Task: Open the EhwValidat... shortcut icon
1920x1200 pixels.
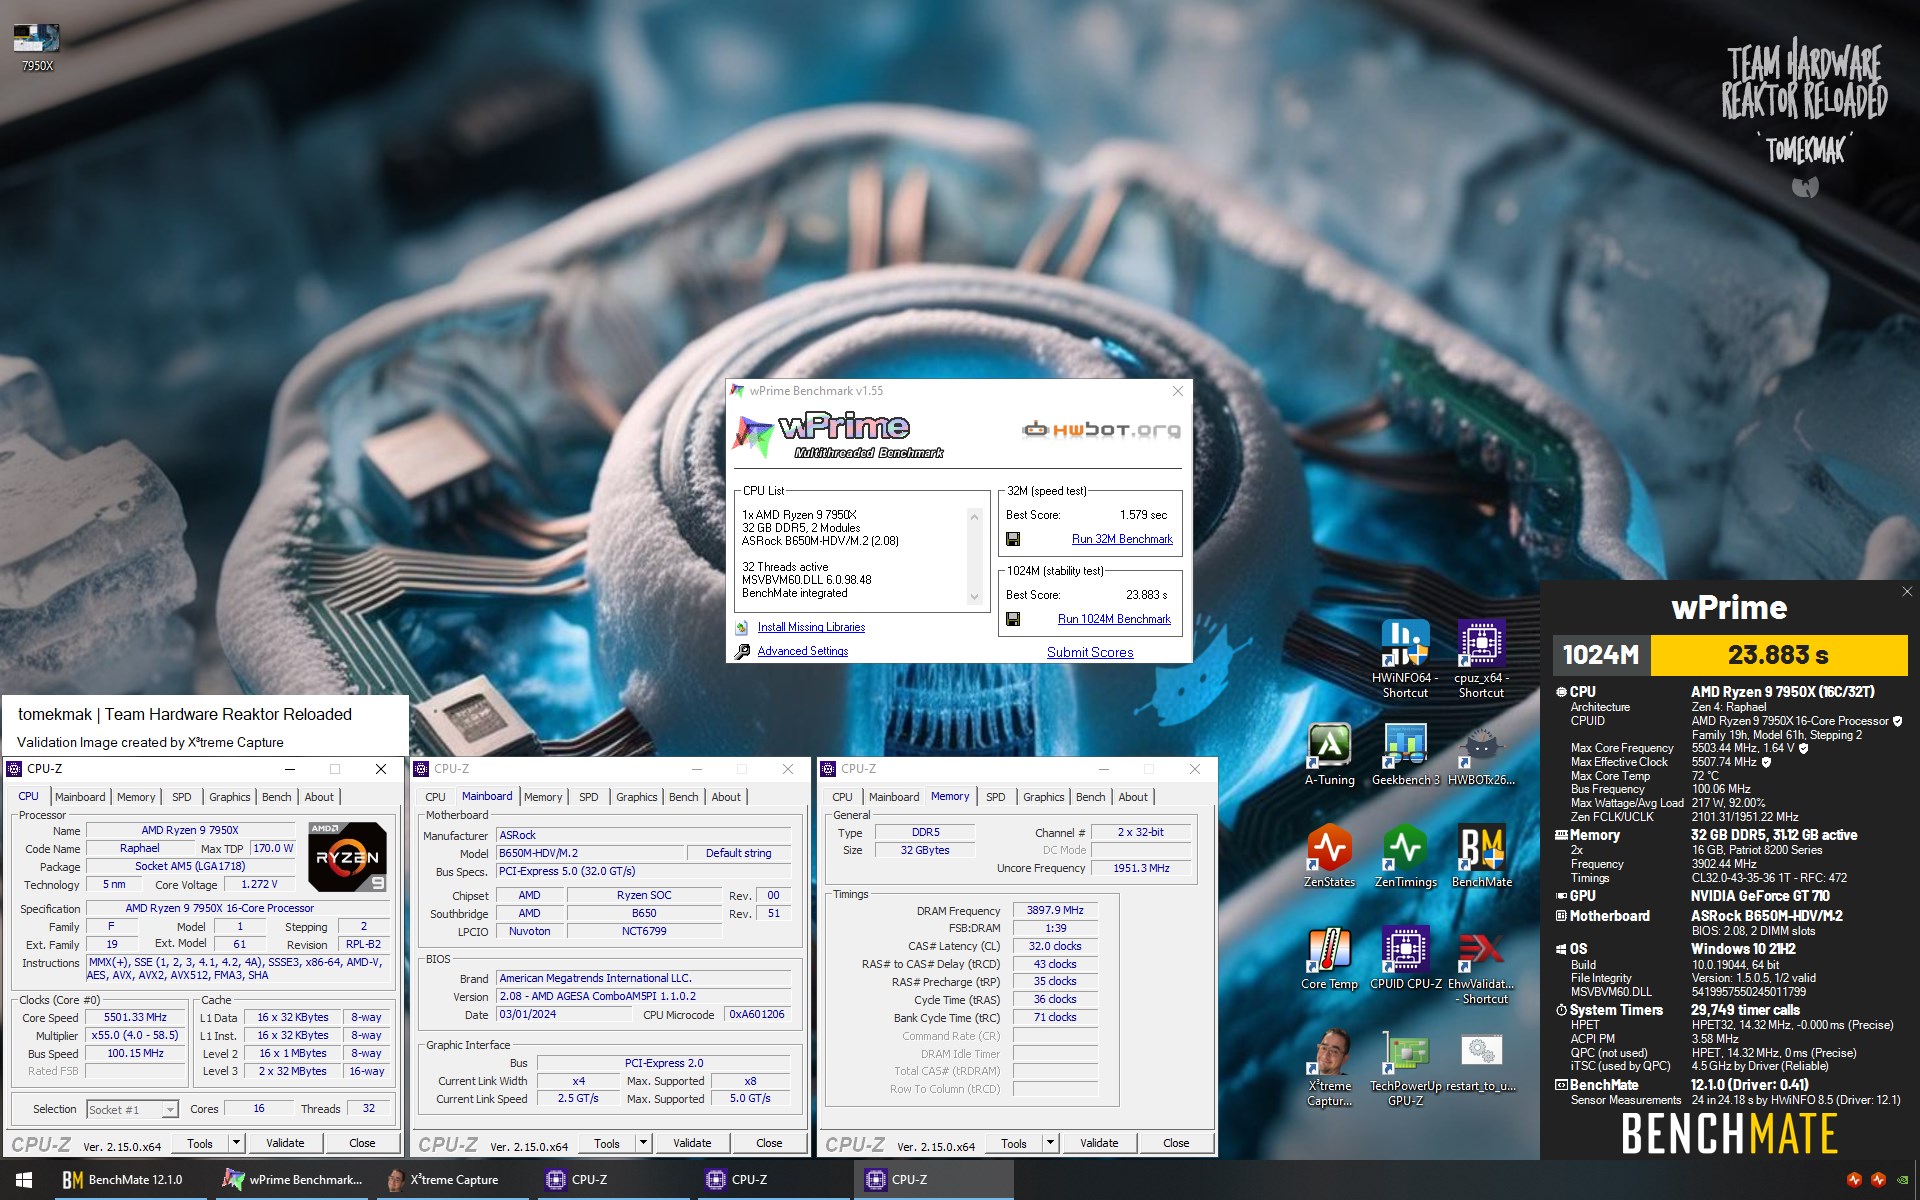Action: pos(1481,966)
